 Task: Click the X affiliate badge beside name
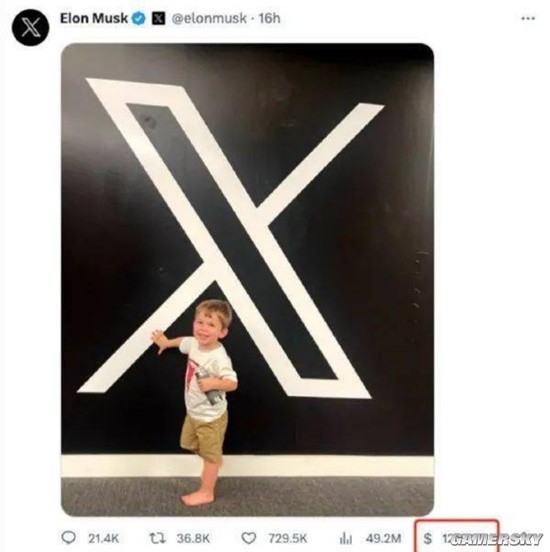click(158, 18)
